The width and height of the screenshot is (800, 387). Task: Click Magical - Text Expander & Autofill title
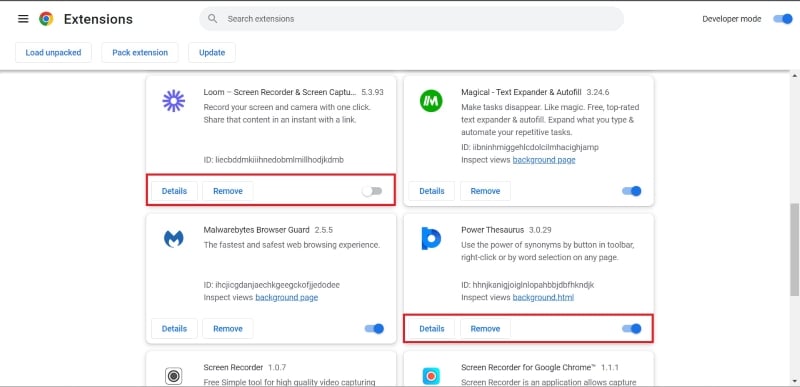pyautogui.click(x=521, y=92)
